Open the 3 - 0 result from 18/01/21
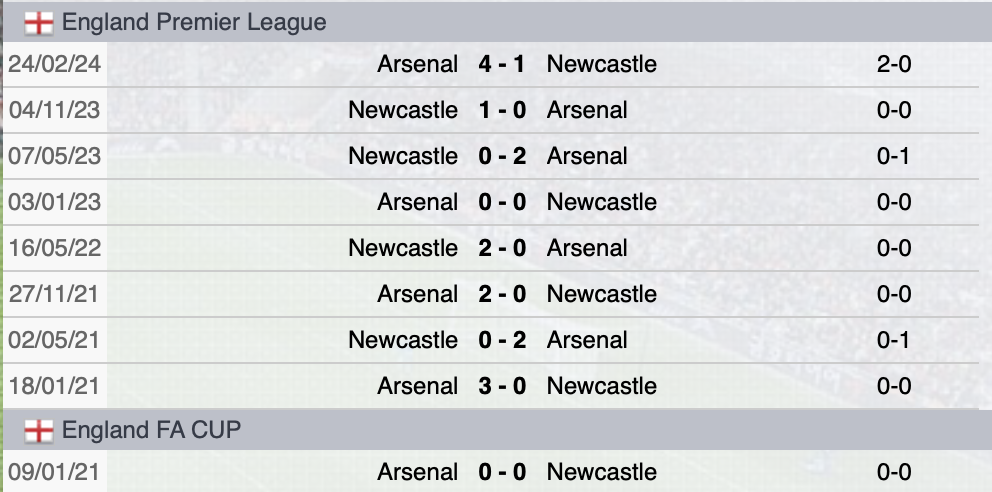This screenshot has height=492, width=992. tap(502, 386)
